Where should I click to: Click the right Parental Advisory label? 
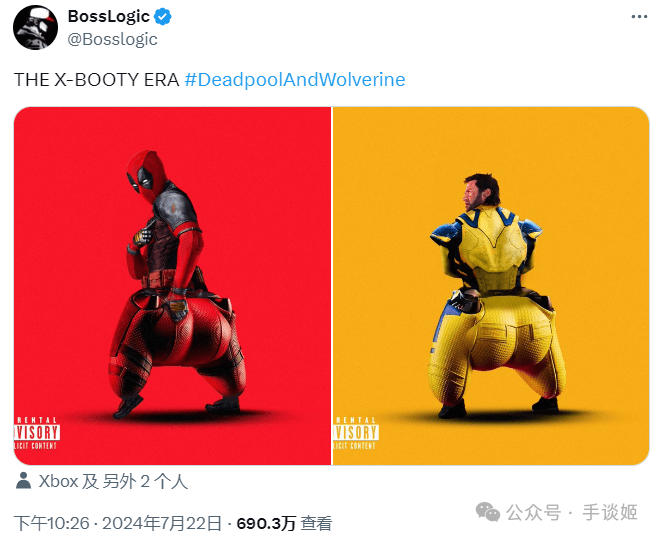[x=356, y=433]
